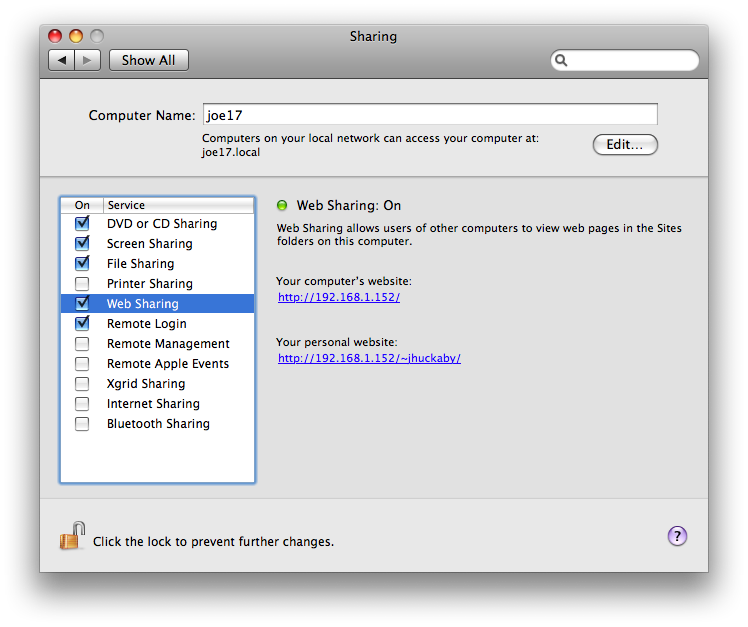Open the computer's website link
Screen dimensions: 748x627
339,298
